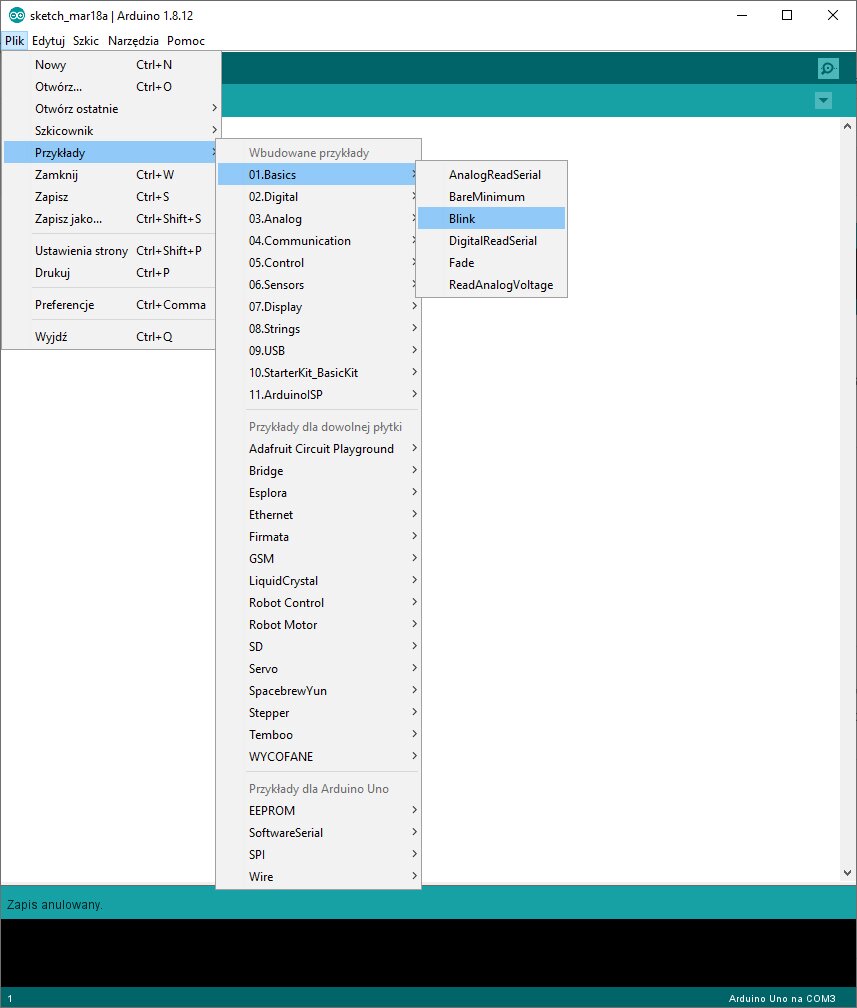Screen dimensions: 857x1008
Task: Open SoftwareSerial examples submenu
Action: tap(318, 833)
